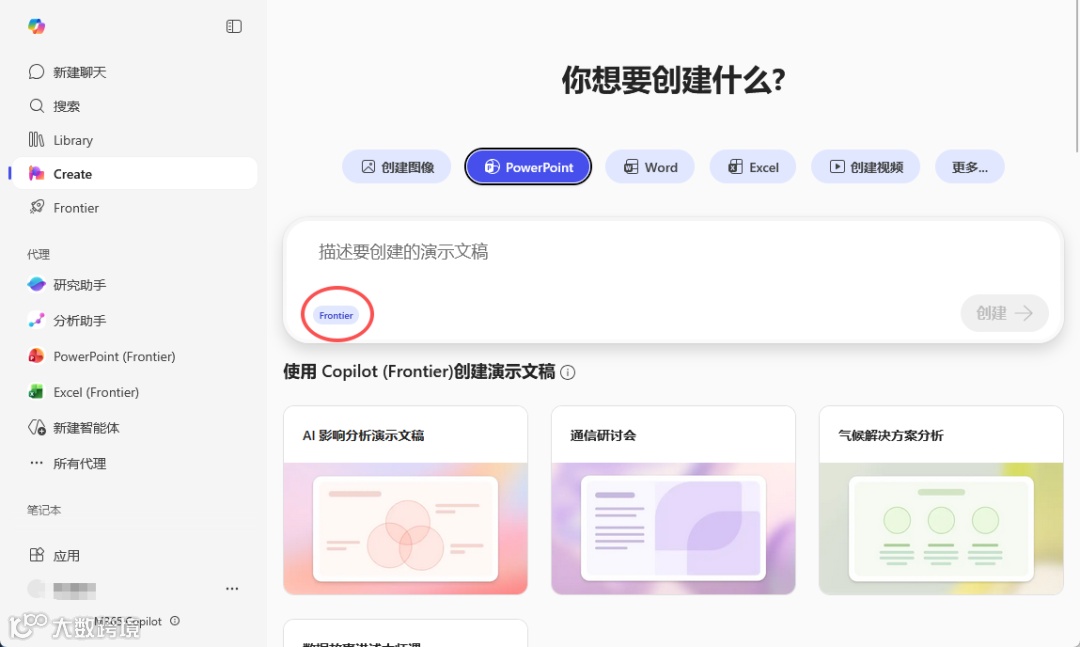Open the 研究助手 agent

coord(134,285)
